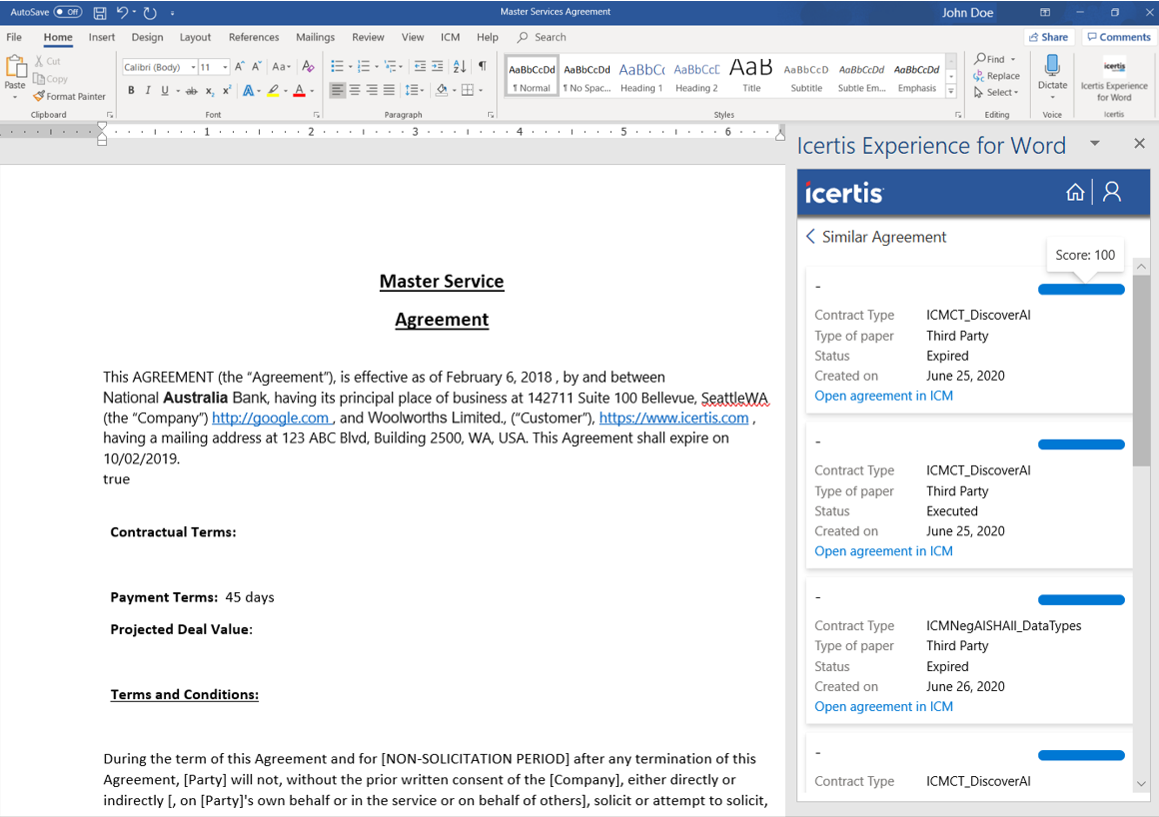Increase the paragraph indent

(x=438, y=67)
